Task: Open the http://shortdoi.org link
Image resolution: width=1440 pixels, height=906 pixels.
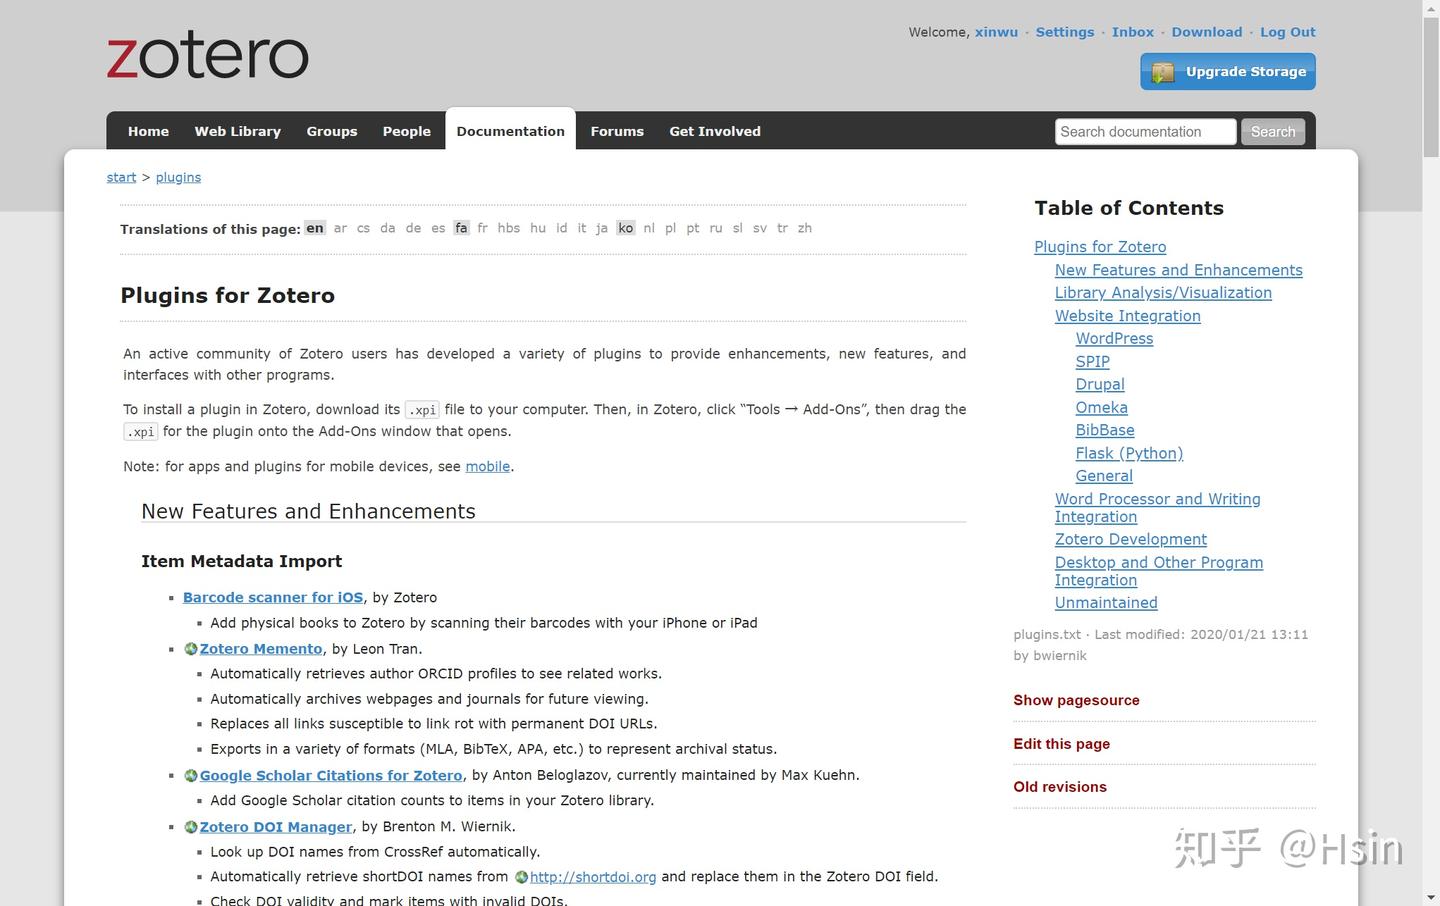Action: [593, 877]
